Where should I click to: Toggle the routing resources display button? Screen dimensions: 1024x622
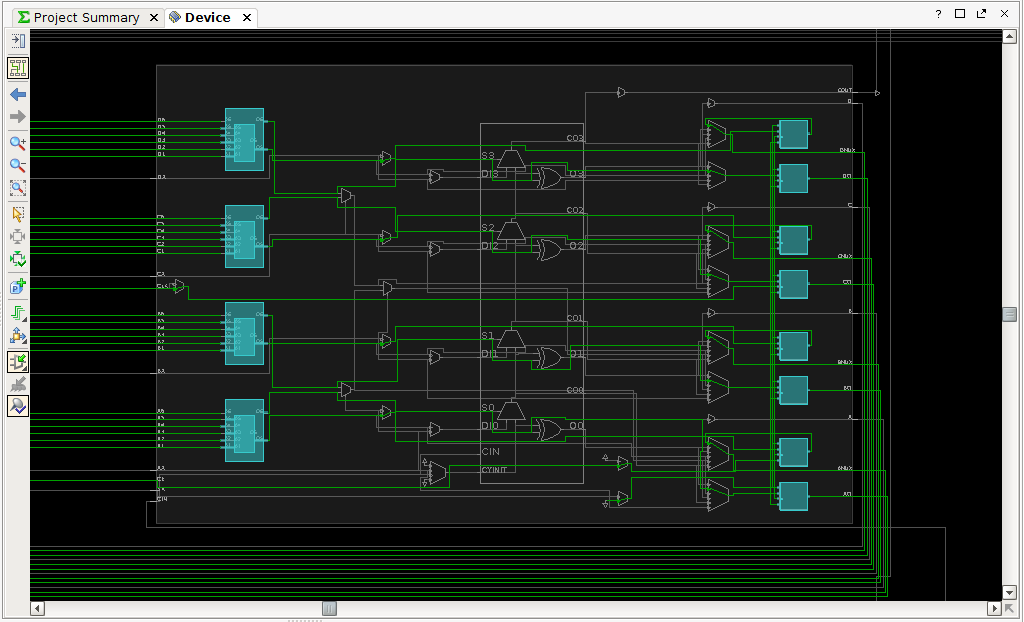pos(18,68)
